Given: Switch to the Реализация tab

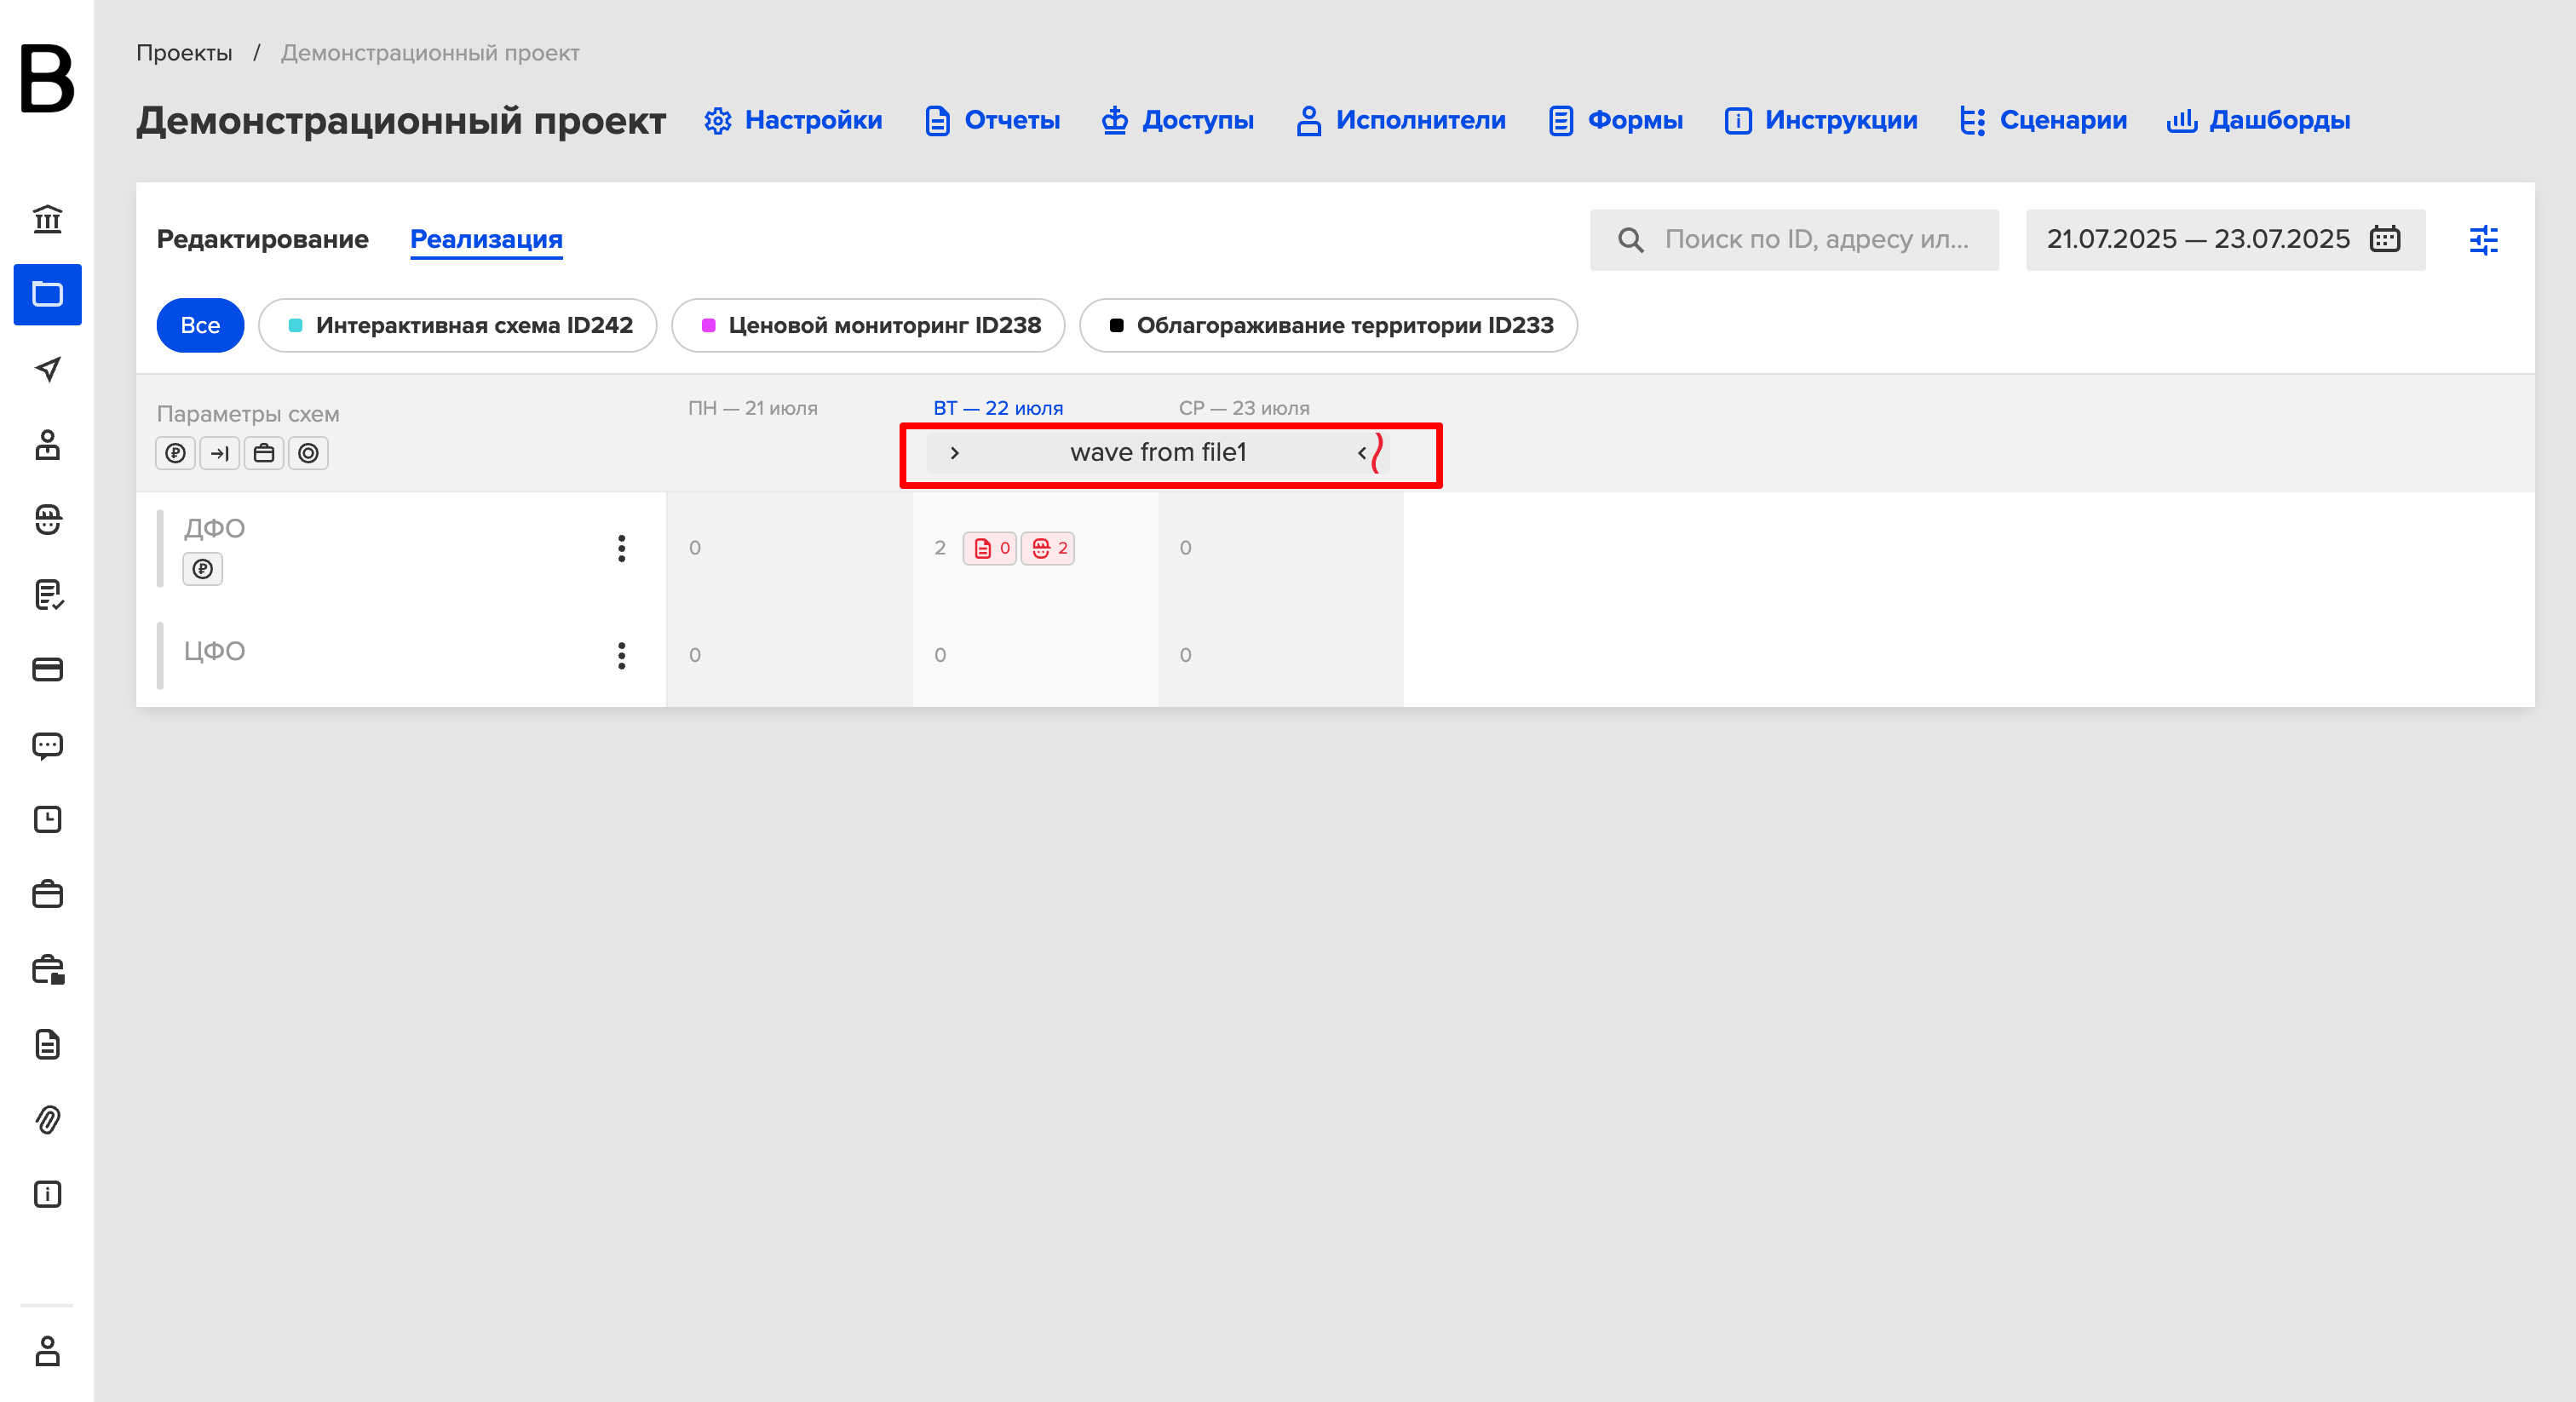Looking at the screenshot, I should (487, 239).
